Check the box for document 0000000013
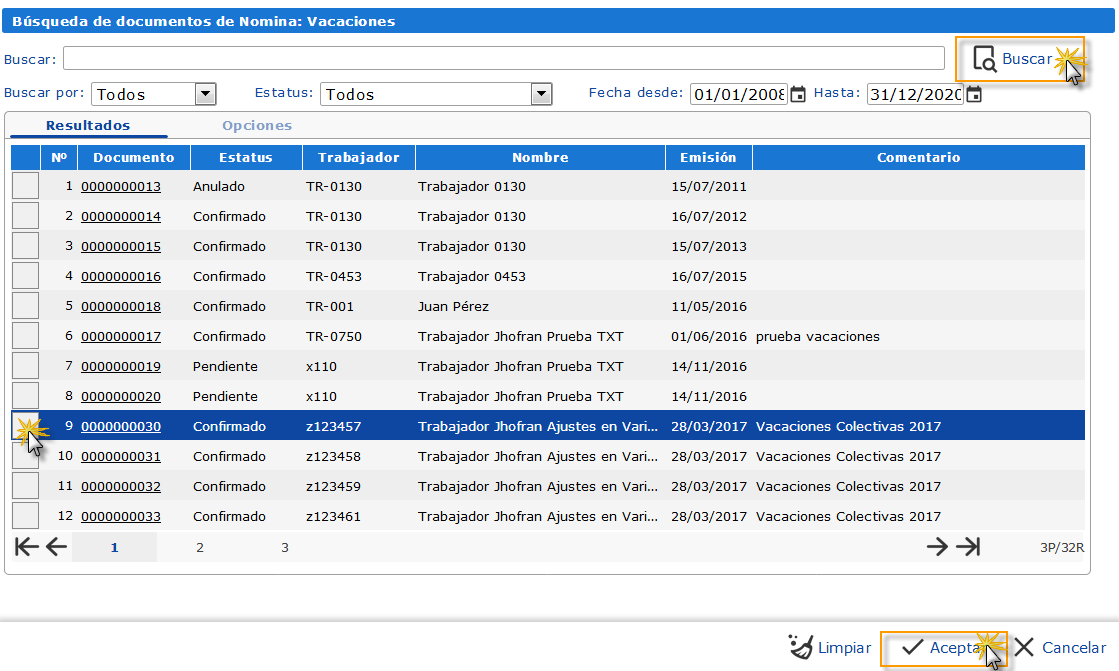 25,186
